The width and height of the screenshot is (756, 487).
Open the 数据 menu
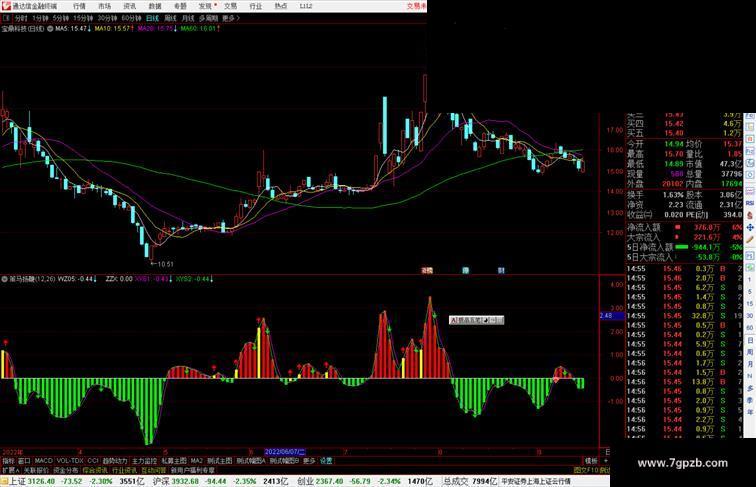pos(155,6)
